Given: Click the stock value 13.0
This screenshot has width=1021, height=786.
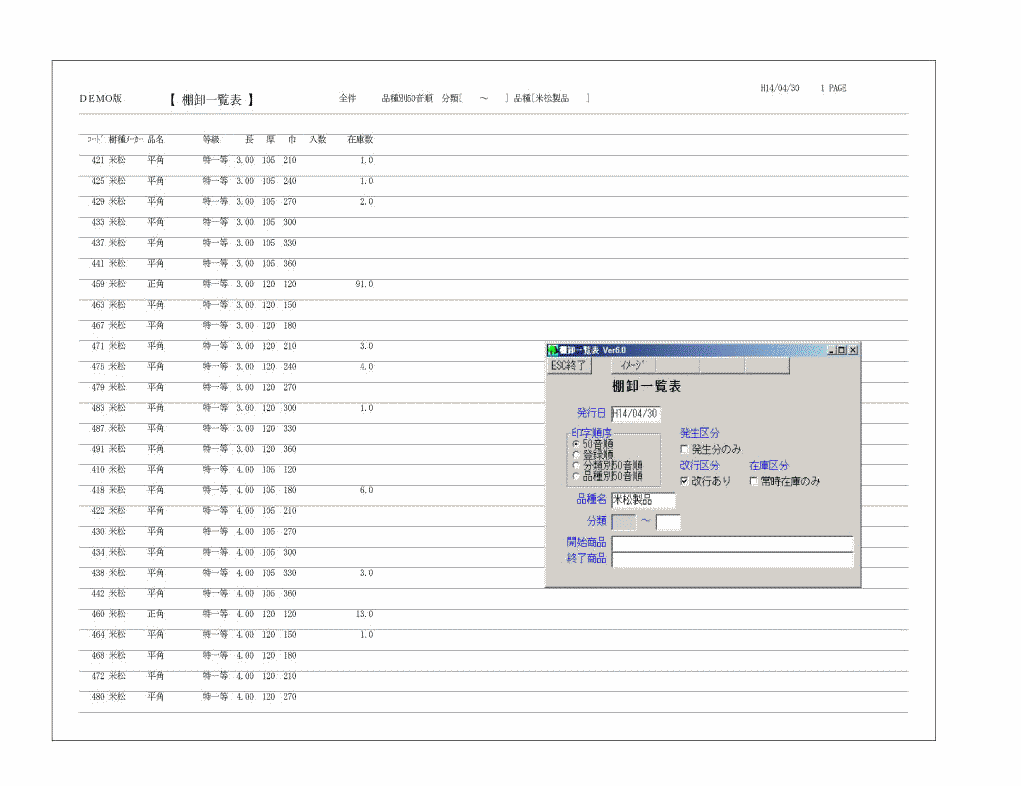Looking at the screenshot, I should pyautogui.click(x=364, y=614).
